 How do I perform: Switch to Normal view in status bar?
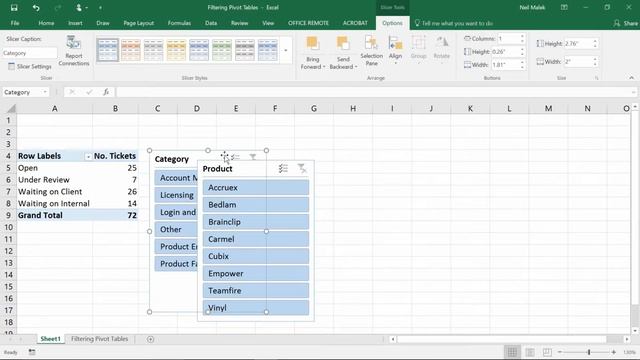[x=512, y=352]
